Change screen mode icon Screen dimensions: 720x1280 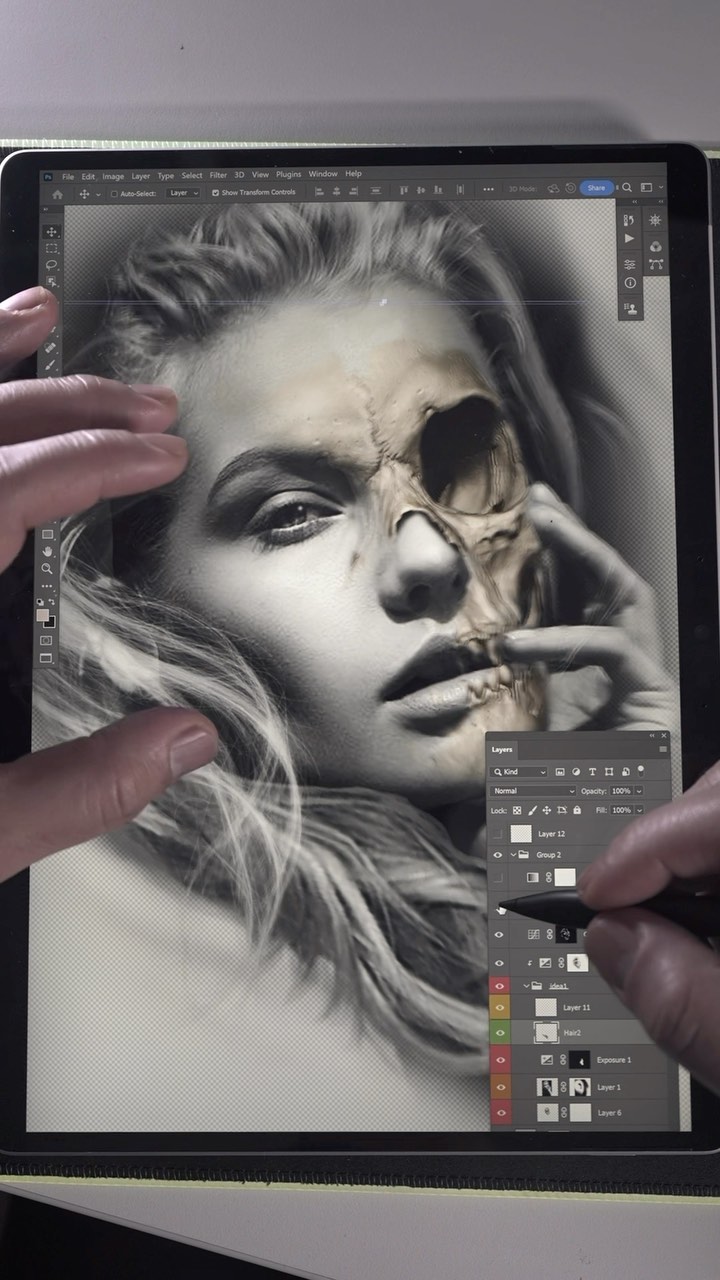tap(46, 658)
